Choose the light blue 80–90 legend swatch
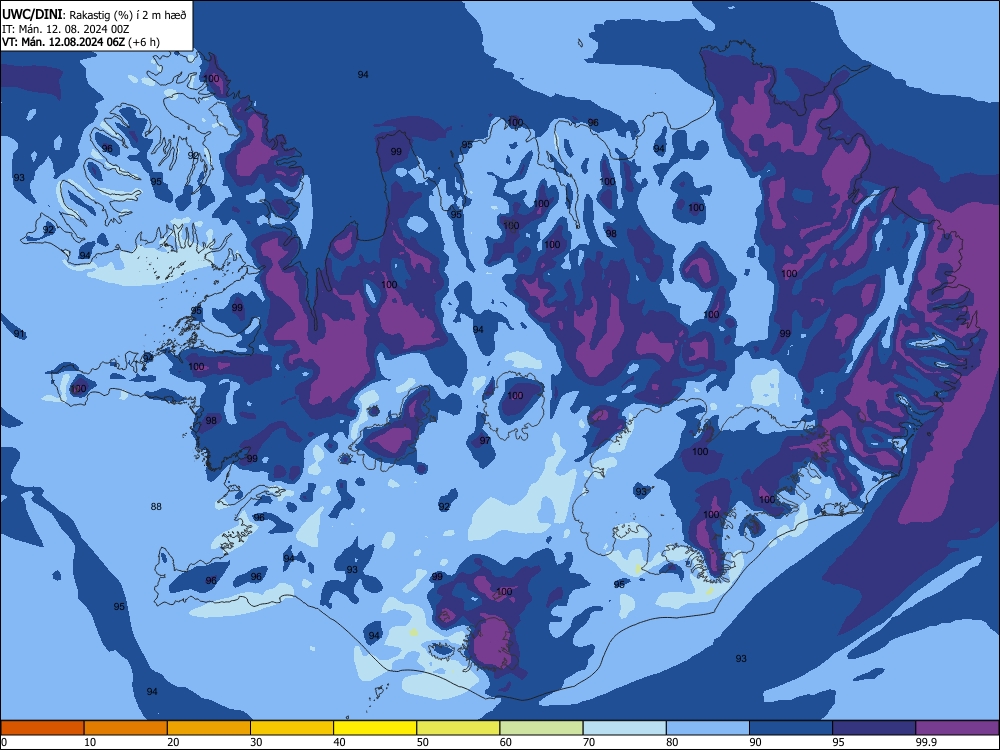The width and height of the screenshot is (1000, 750). 708,728
